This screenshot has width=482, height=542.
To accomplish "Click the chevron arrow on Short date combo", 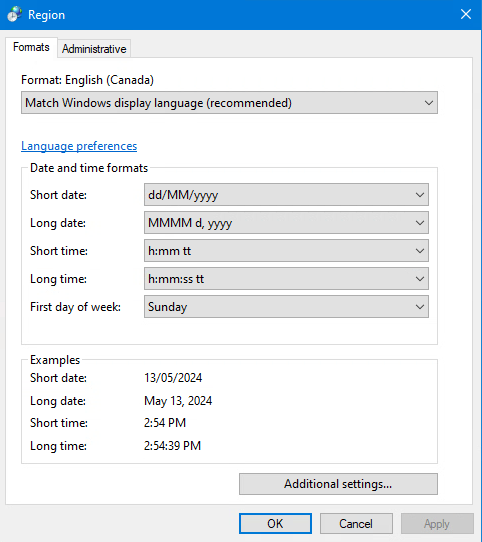I will tap(420, 195).
